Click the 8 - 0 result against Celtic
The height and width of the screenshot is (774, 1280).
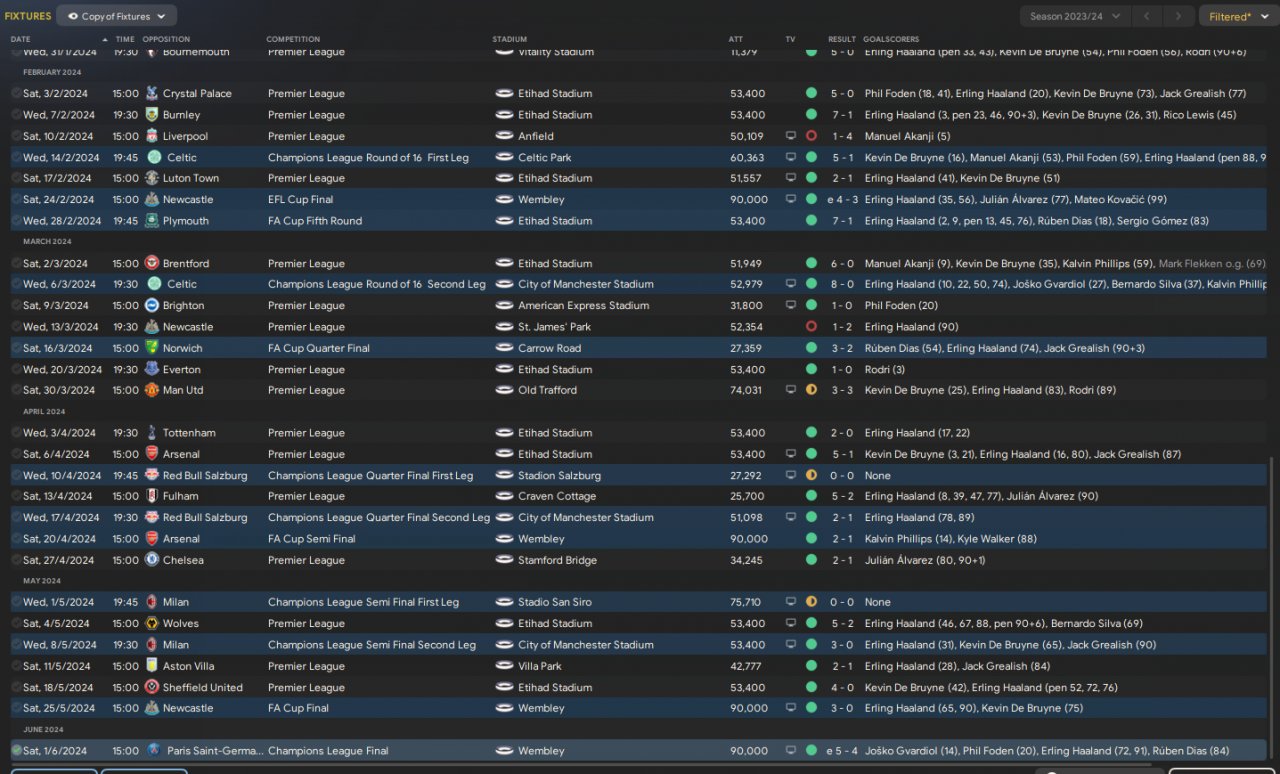pyautogui.click(x=842, y=284)
